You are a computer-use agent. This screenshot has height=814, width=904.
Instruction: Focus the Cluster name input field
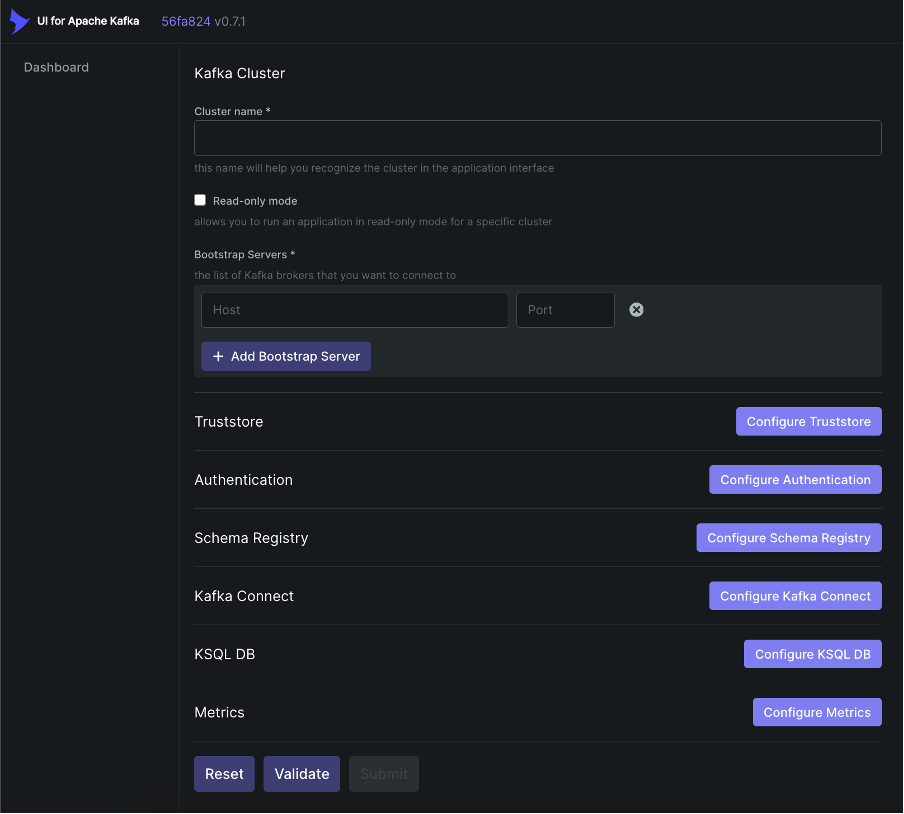[537, 138]
